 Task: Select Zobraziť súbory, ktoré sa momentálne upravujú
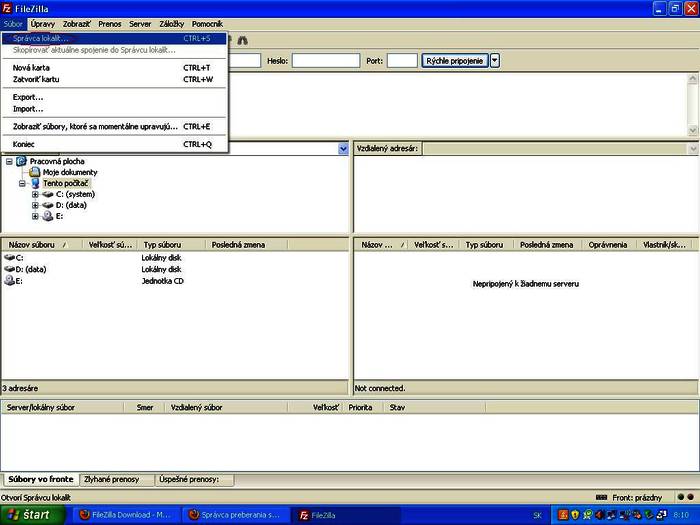pos(114,127)
